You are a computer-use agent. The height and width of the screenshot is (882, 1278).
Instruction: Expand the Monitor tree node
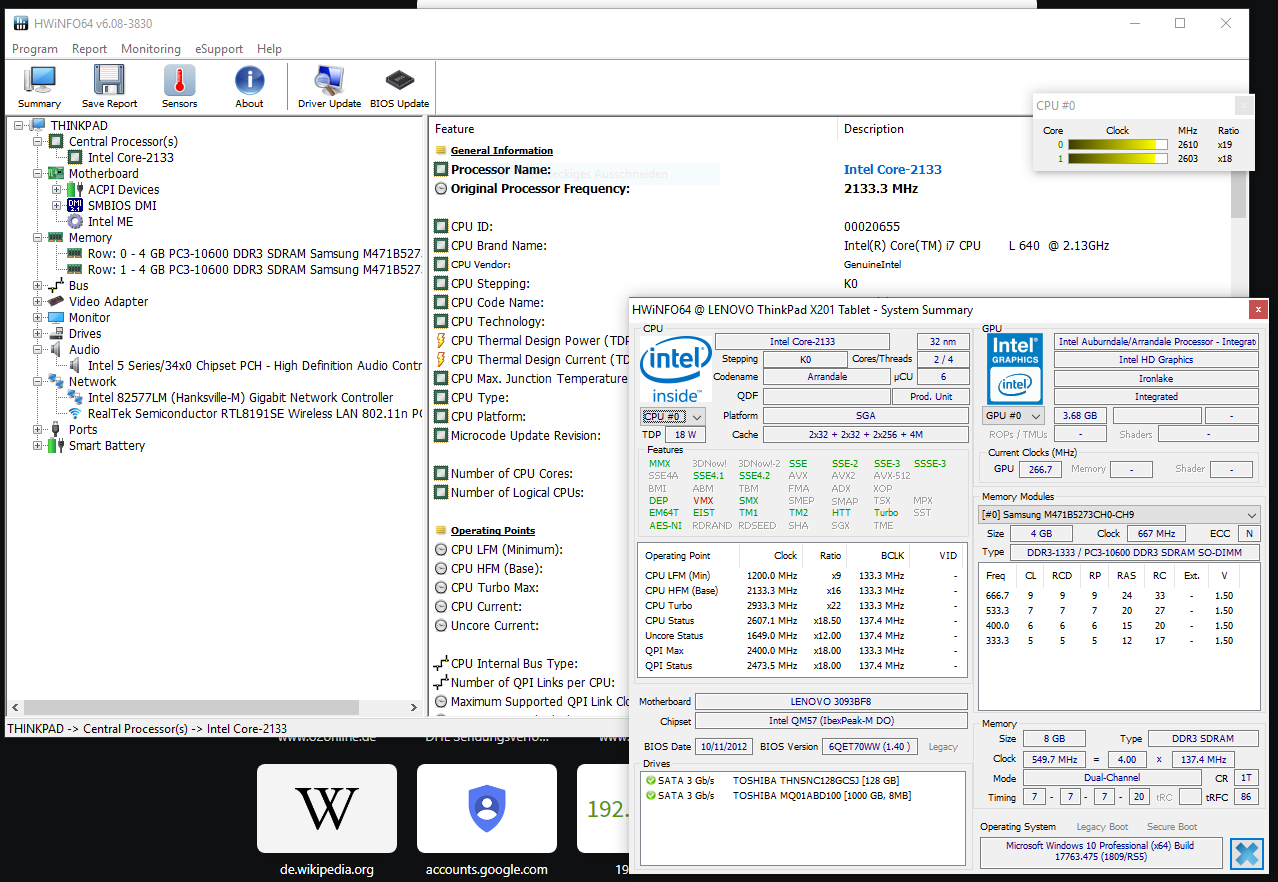(x=38, y=317)
